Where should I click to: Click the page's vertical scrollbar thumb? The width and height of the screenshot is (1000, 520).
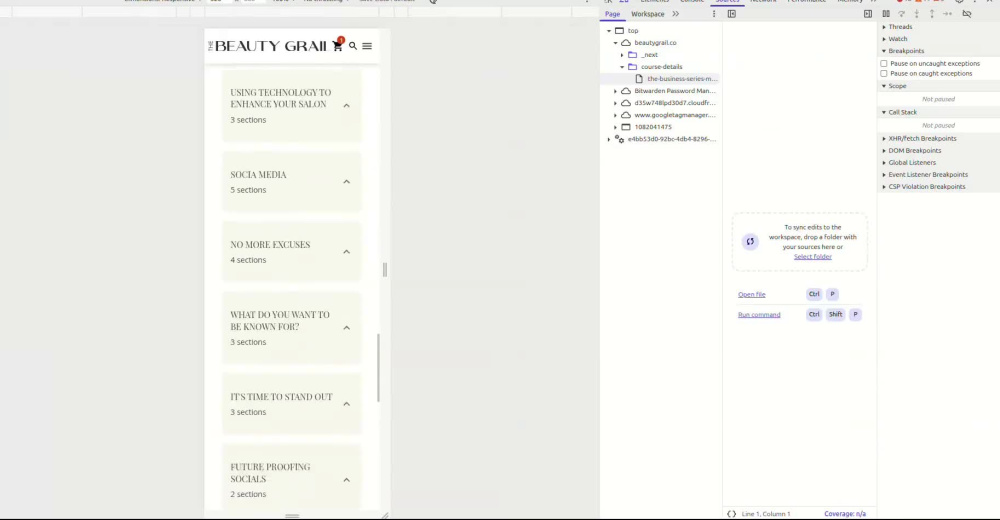point(378,368)
